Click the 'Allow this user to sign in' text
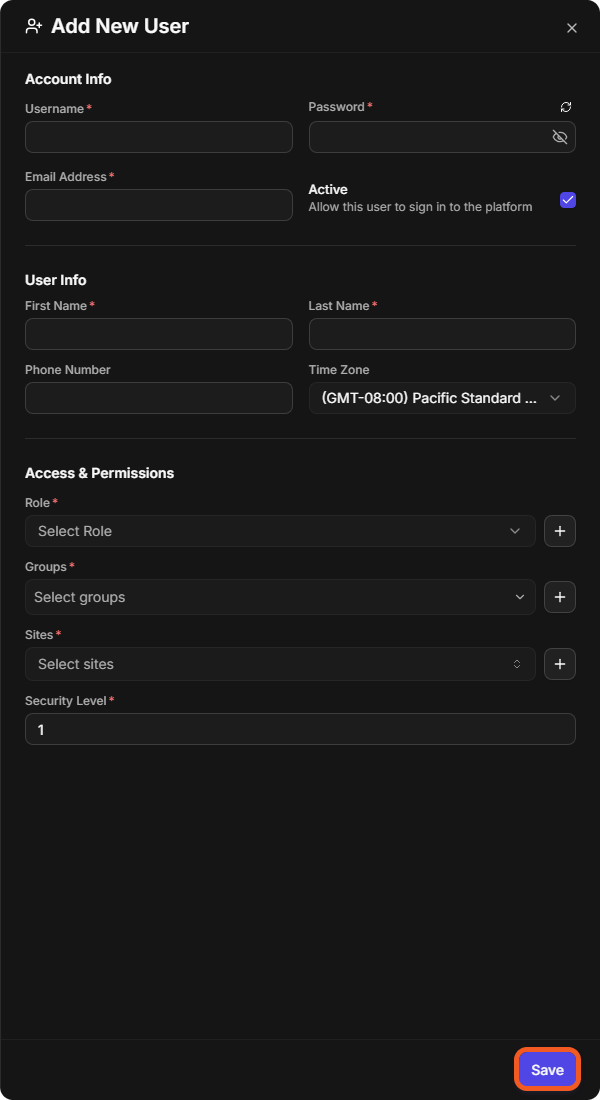This screenshot has height=1100, width=600. click(x=420, y=207)
